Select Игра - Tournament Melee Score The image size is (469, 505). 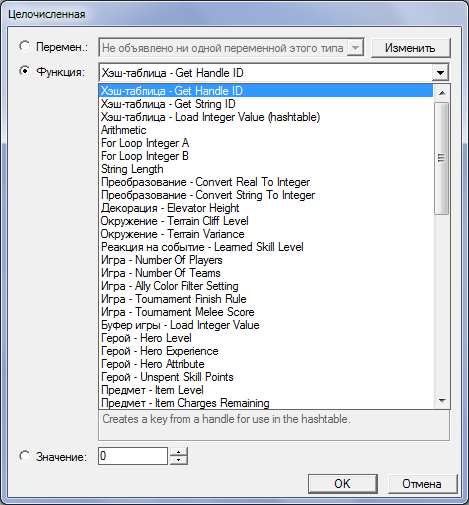pos(266,312)
